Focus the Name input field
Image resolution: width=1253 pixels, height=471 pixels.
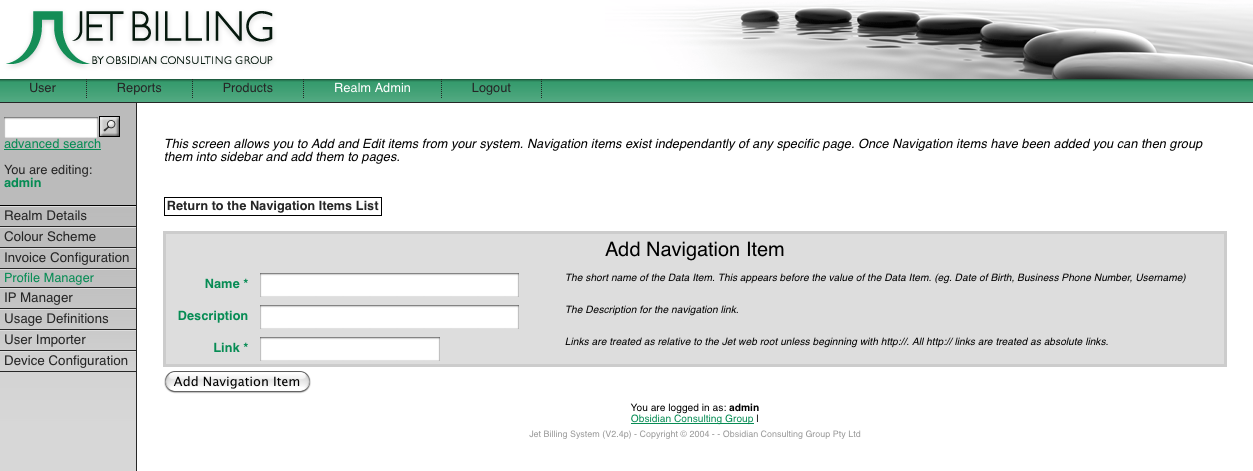point(389,285)
